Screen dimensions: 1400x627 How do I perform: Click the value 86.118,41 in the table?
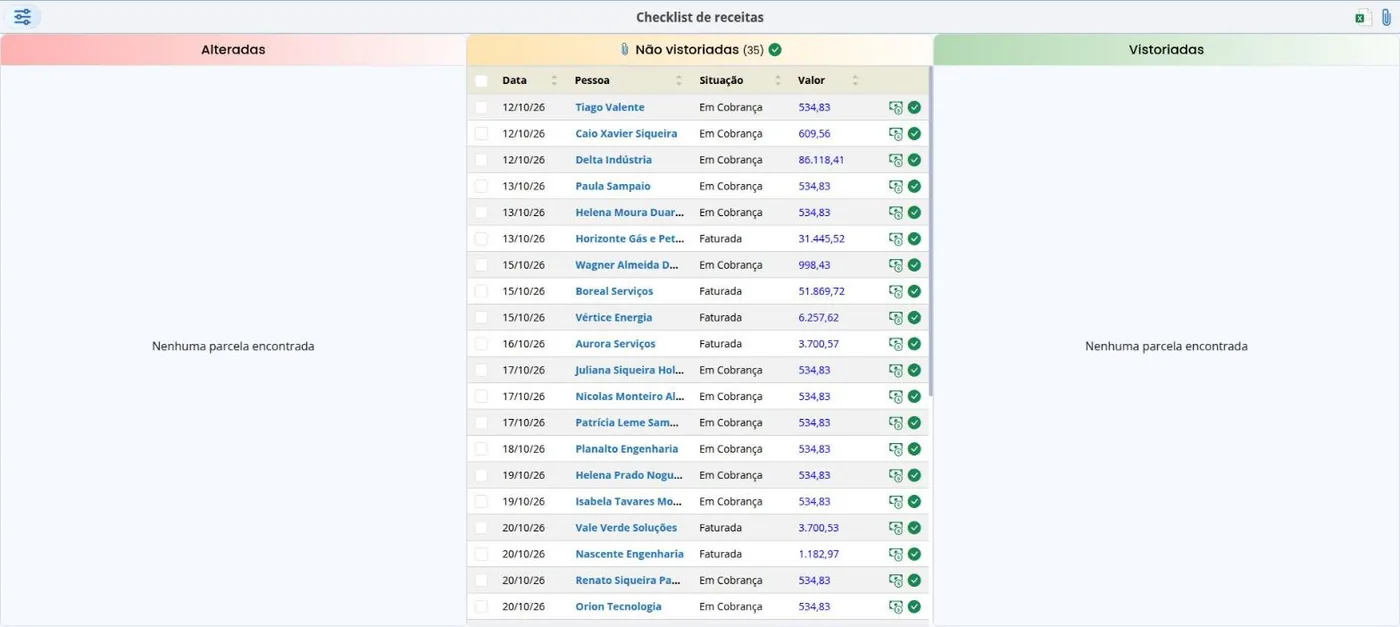(x=821, y=160)
